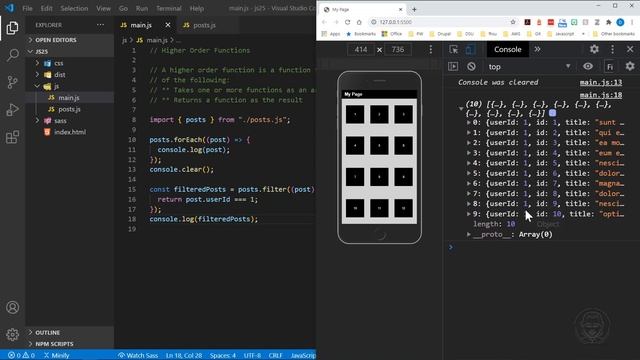Go to the browser home page

(359, 22)
